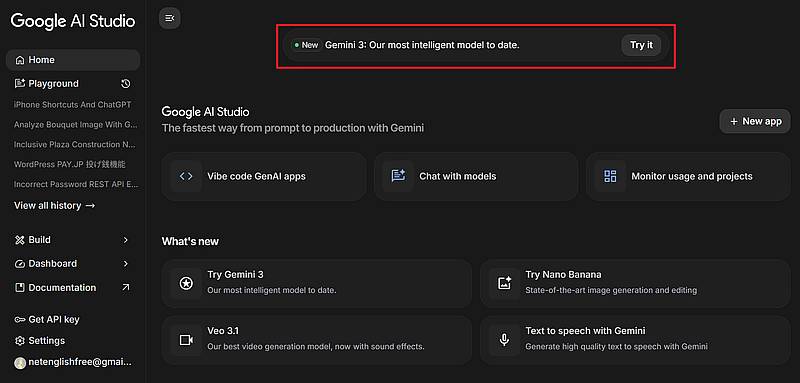Click the Try it button
The width and height of the screenshot is (800, 383).
click(x=641, y=45)
